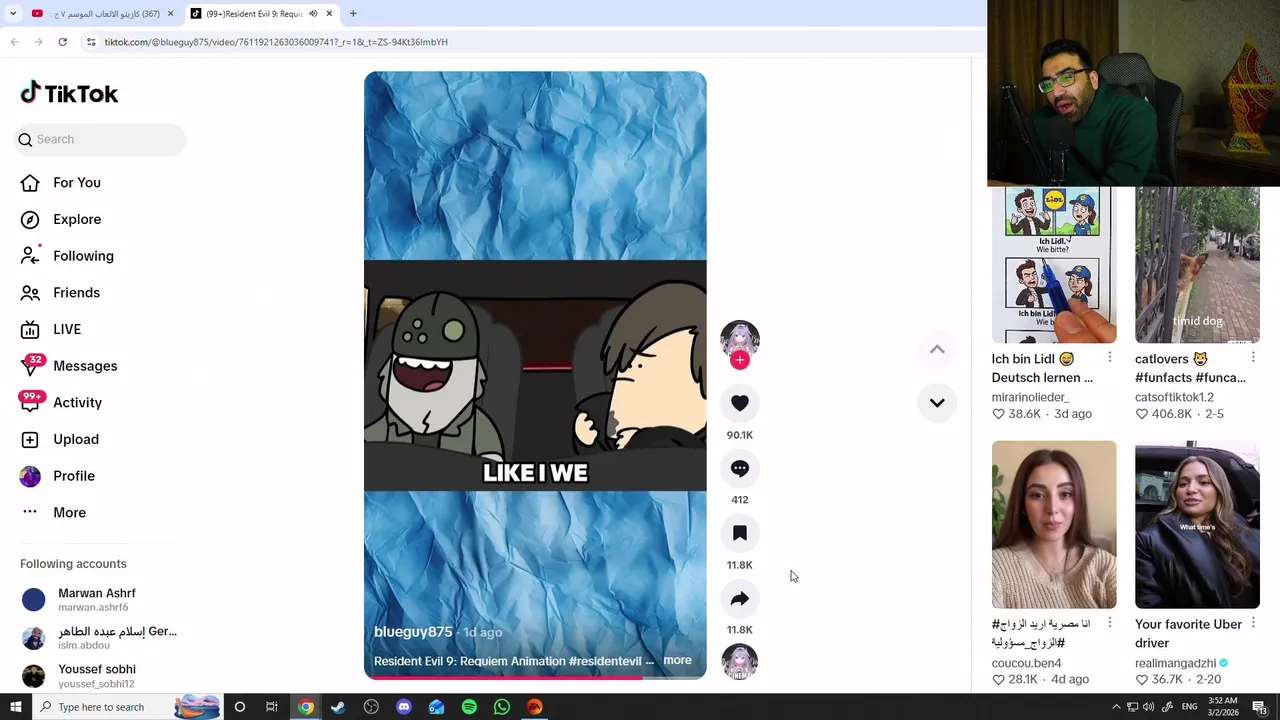Reload the page
The height and width of the screenshot is (720, 1280).
(x=62, y=42)
